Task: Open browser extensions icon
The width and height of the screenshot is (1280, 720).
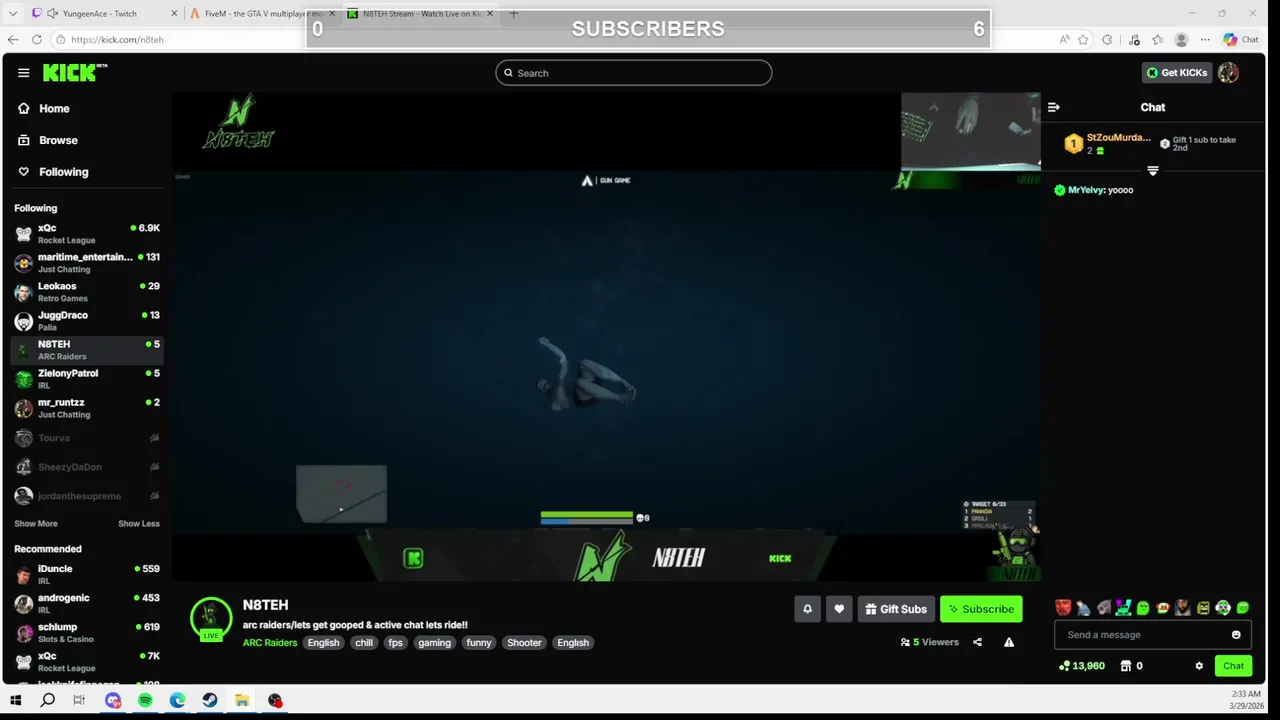Action: click(1107, 40)
